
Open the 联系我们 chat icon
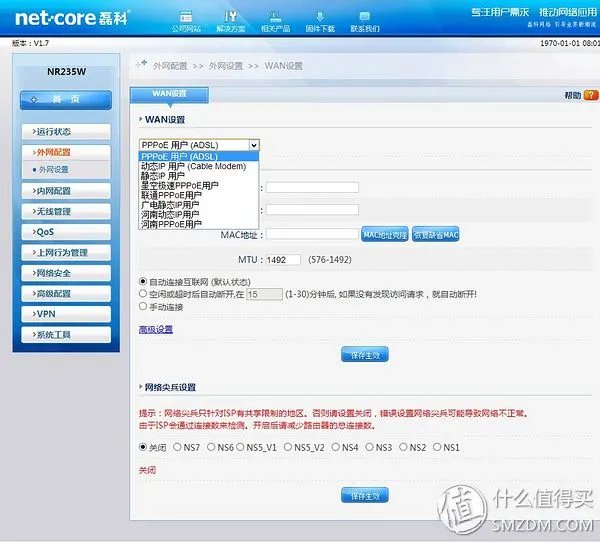coord(365,16)
